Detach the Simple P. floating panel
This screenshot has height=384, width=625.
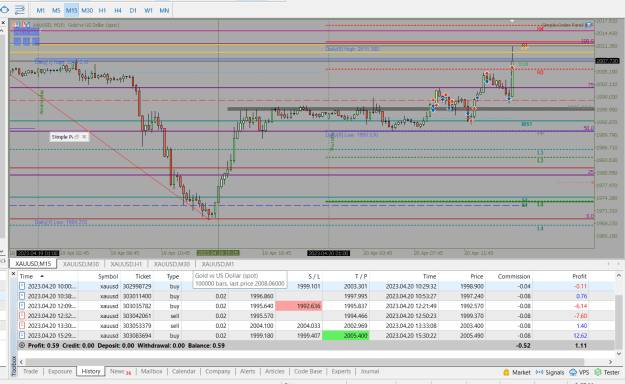tap(77, 137)
